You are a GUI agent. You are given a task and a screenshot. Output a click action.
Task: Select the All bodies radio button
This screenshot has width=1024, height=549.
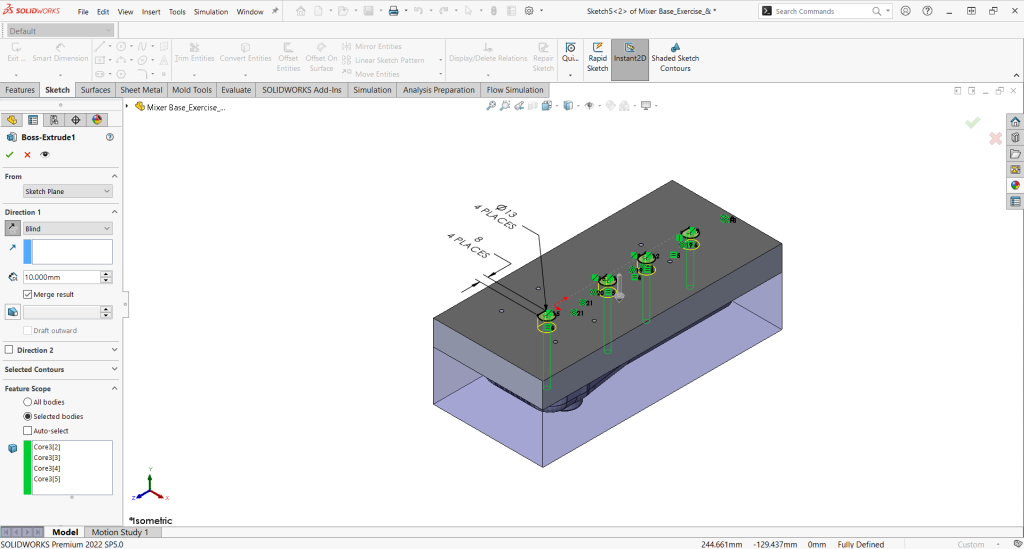pos(28,402)
